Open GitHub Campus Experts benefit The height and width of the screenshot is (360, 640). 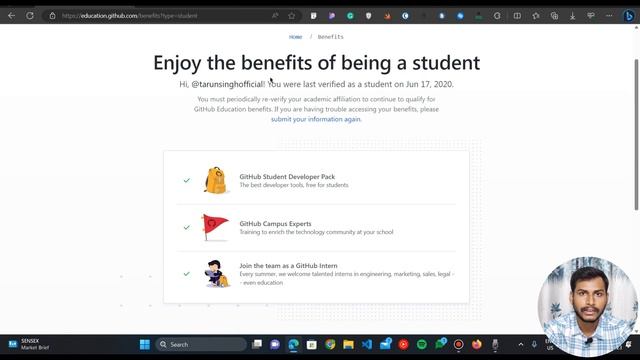click(x=275, y=224)
